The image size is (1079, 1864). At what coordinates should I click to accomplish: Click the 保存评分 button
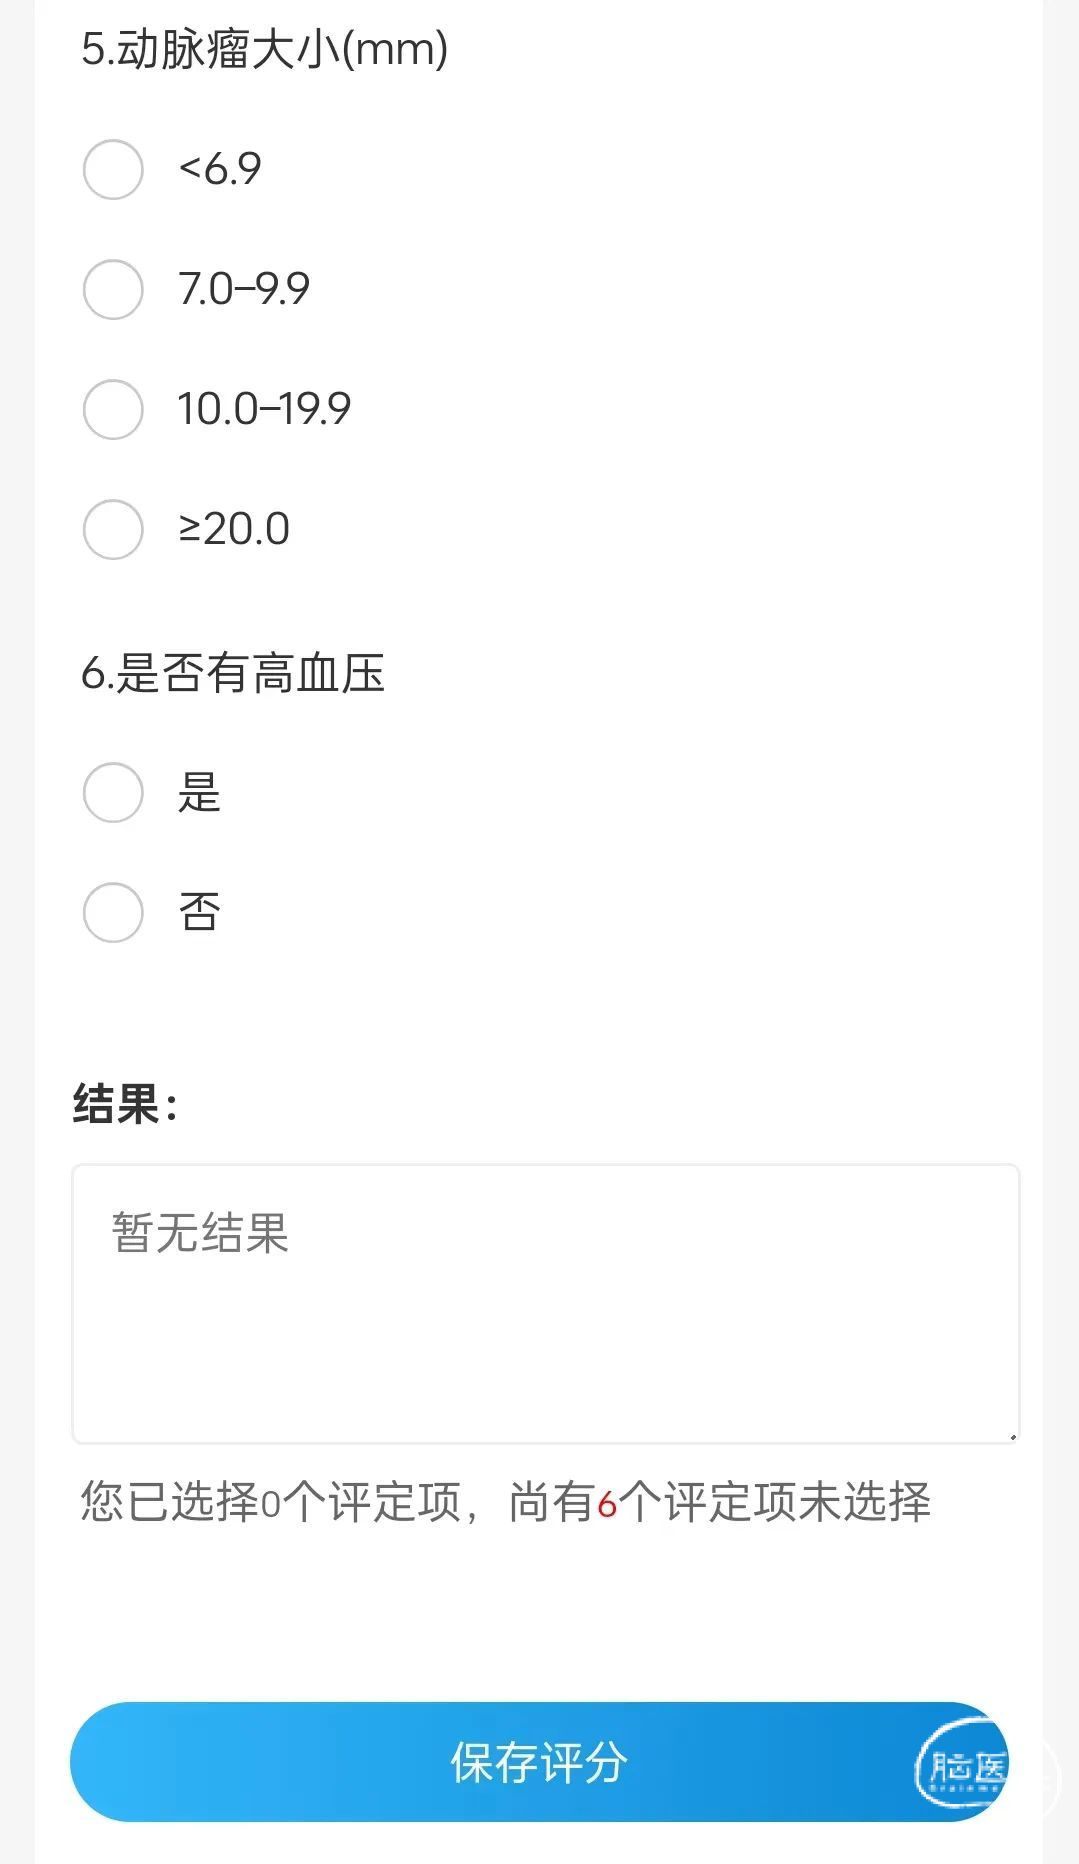click(x=538, y=1762)
